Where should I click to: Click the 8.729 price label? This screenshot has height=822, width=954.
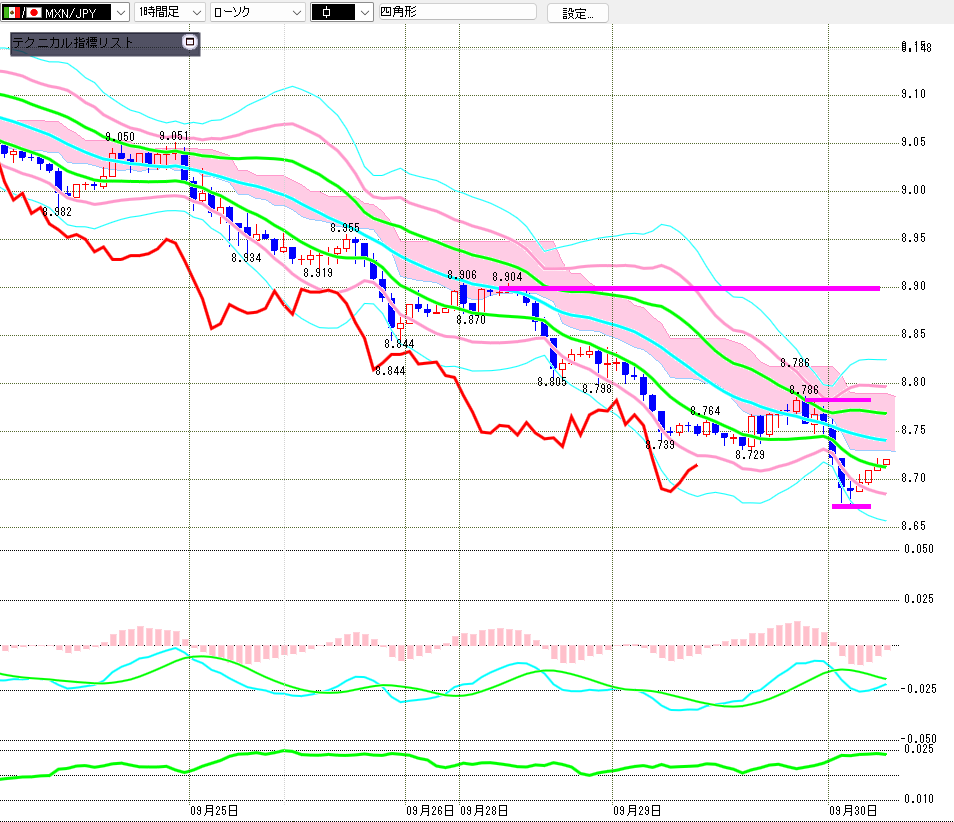pyautogui.click(x=750, y=455)
